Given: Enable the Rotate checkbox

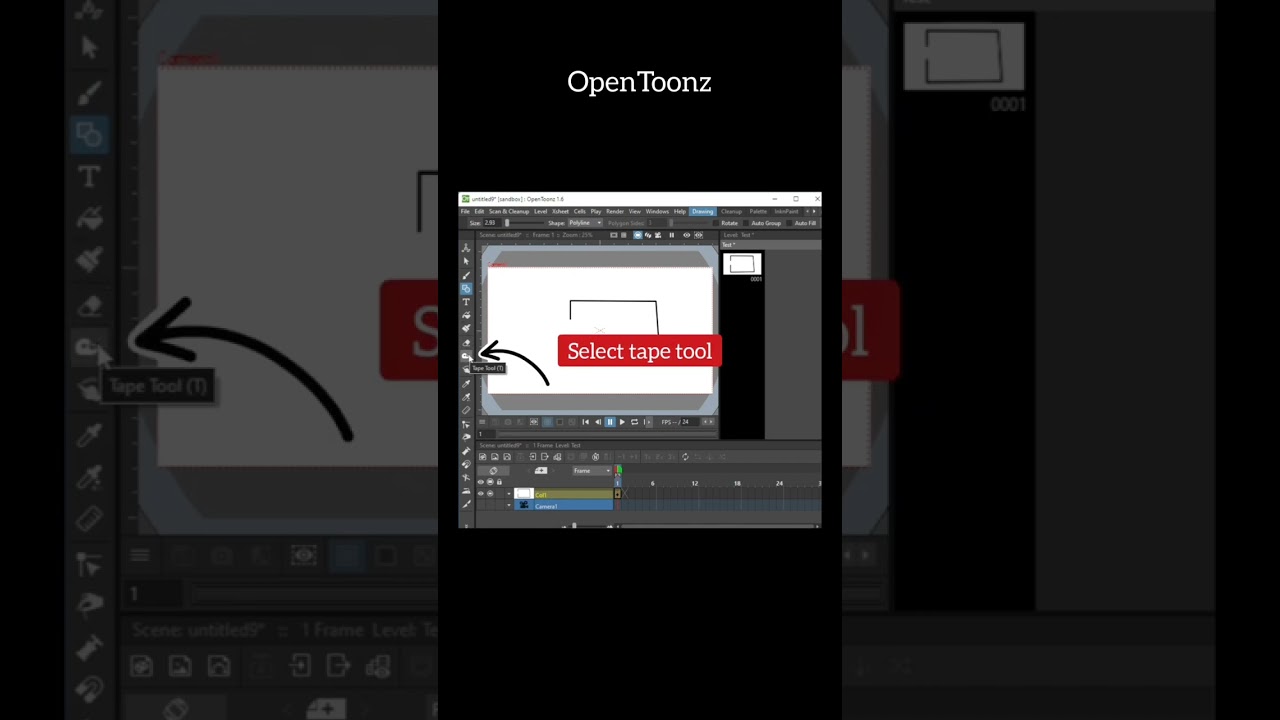Looking at the screenshot, I should 716,223.
